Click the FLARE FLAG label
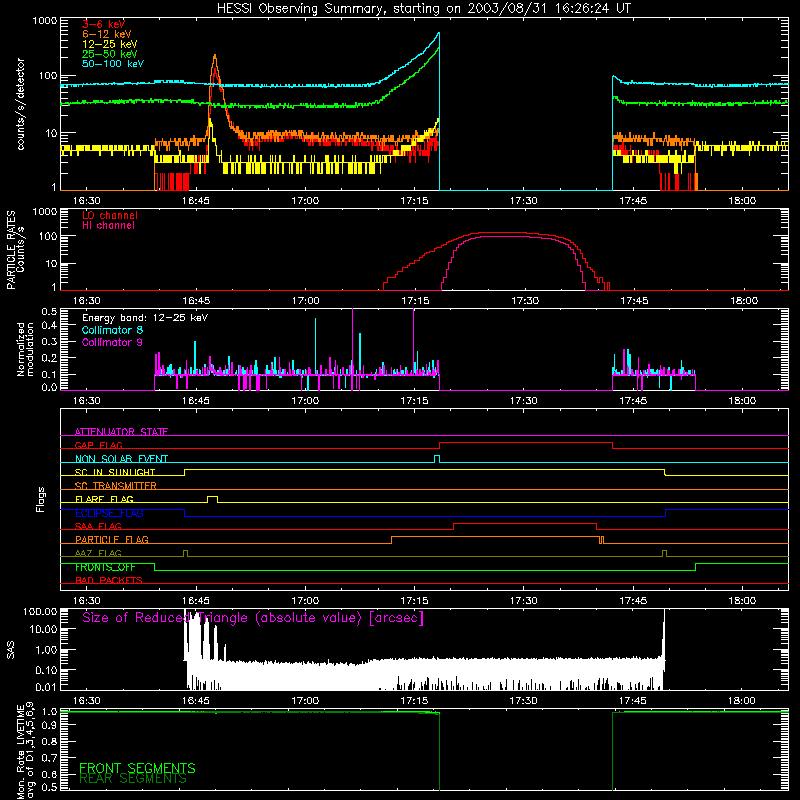 coord(104,499)
